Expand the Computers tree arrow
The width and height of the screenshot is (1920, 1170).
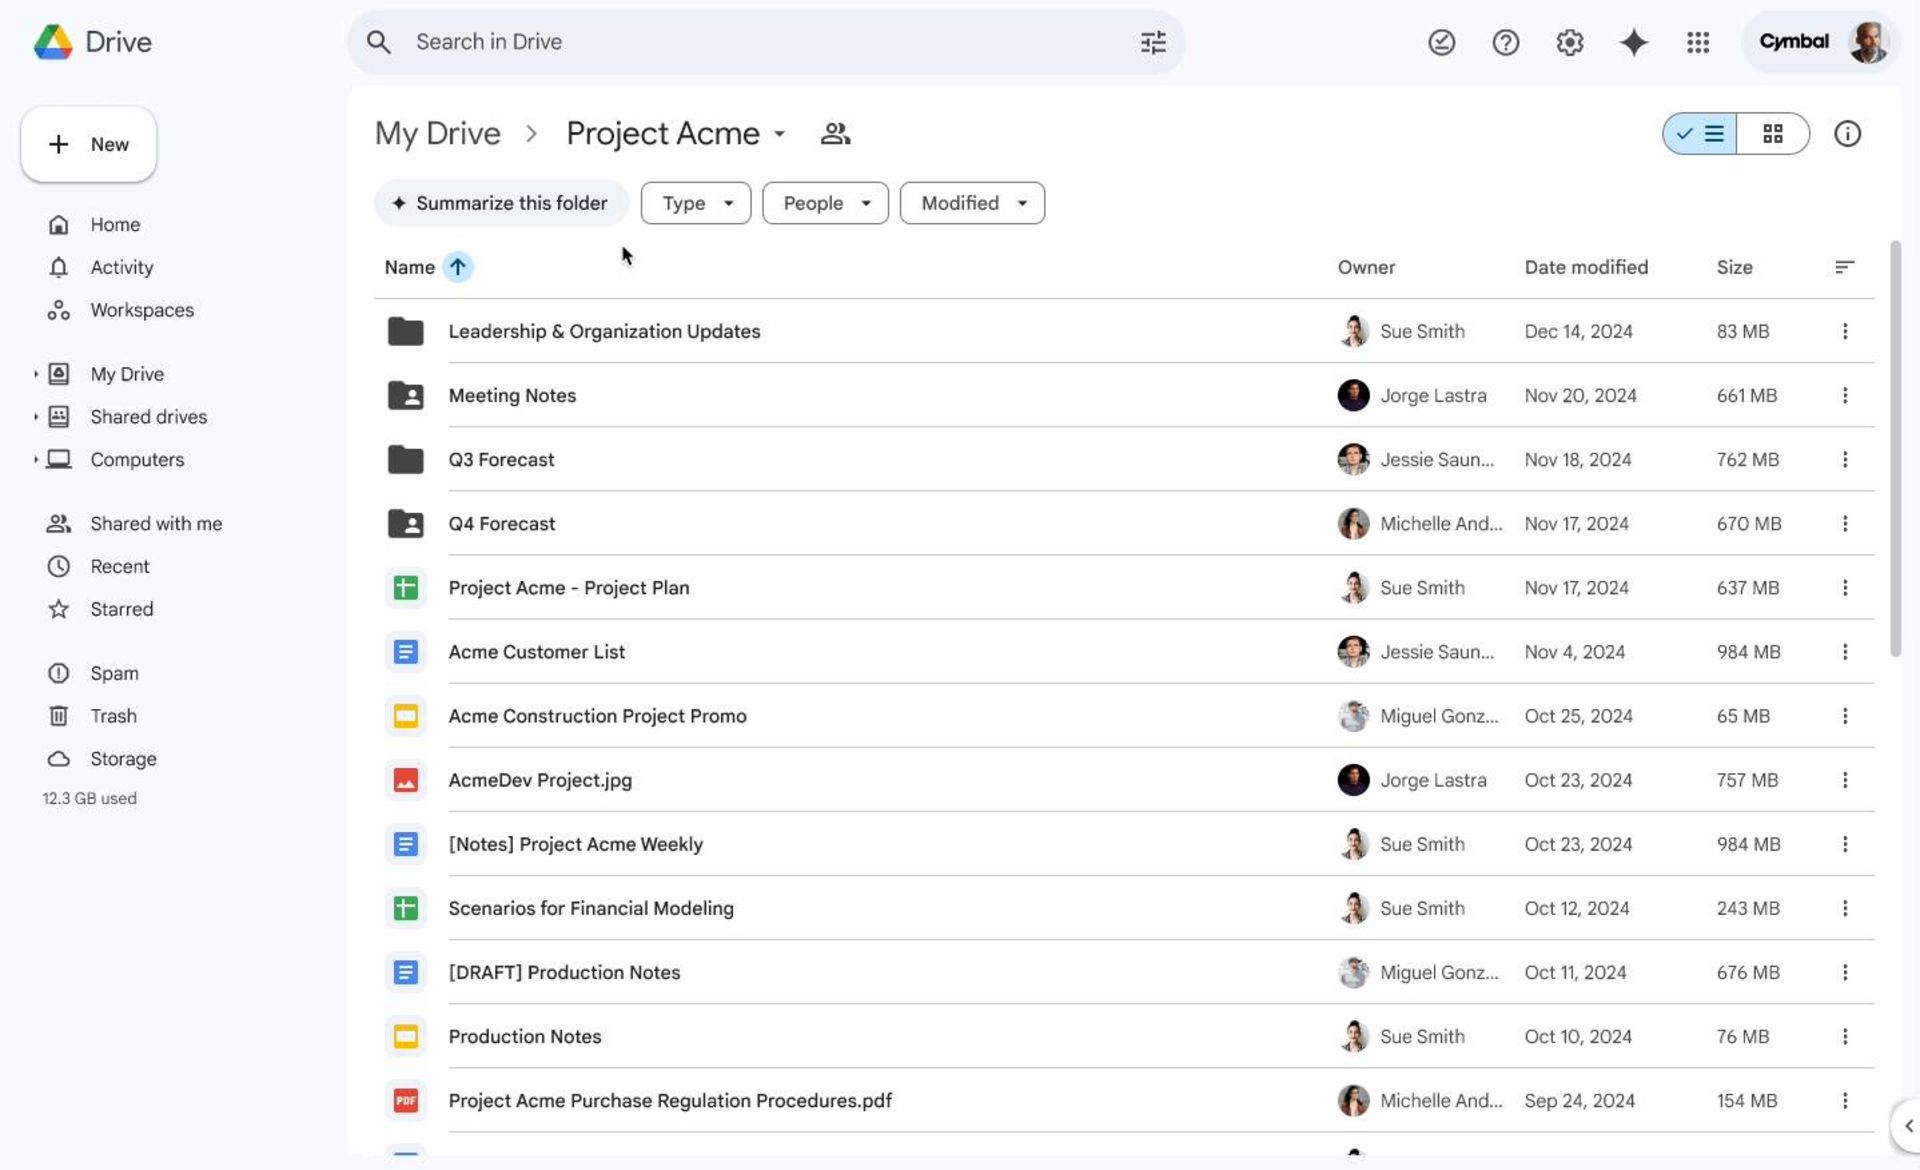click(x=36, y=460)
